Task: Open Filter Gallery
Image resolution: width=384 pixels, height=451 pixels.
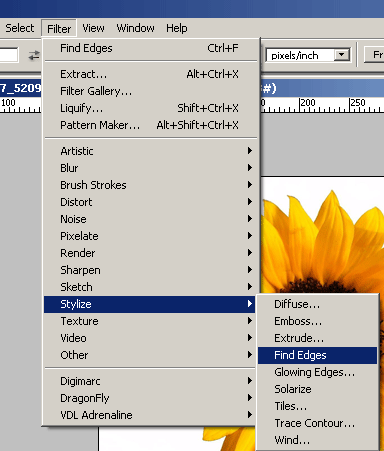Action: pyautogui.click(x=149, y=91)
